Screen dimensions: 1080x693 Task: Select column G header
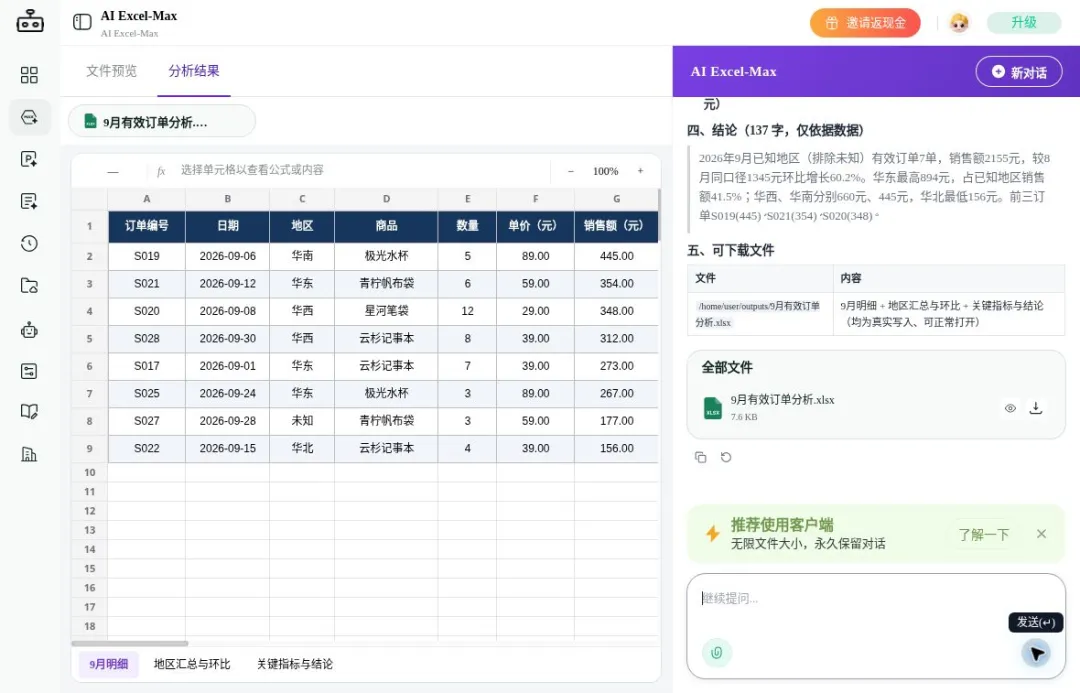(616, 198)
